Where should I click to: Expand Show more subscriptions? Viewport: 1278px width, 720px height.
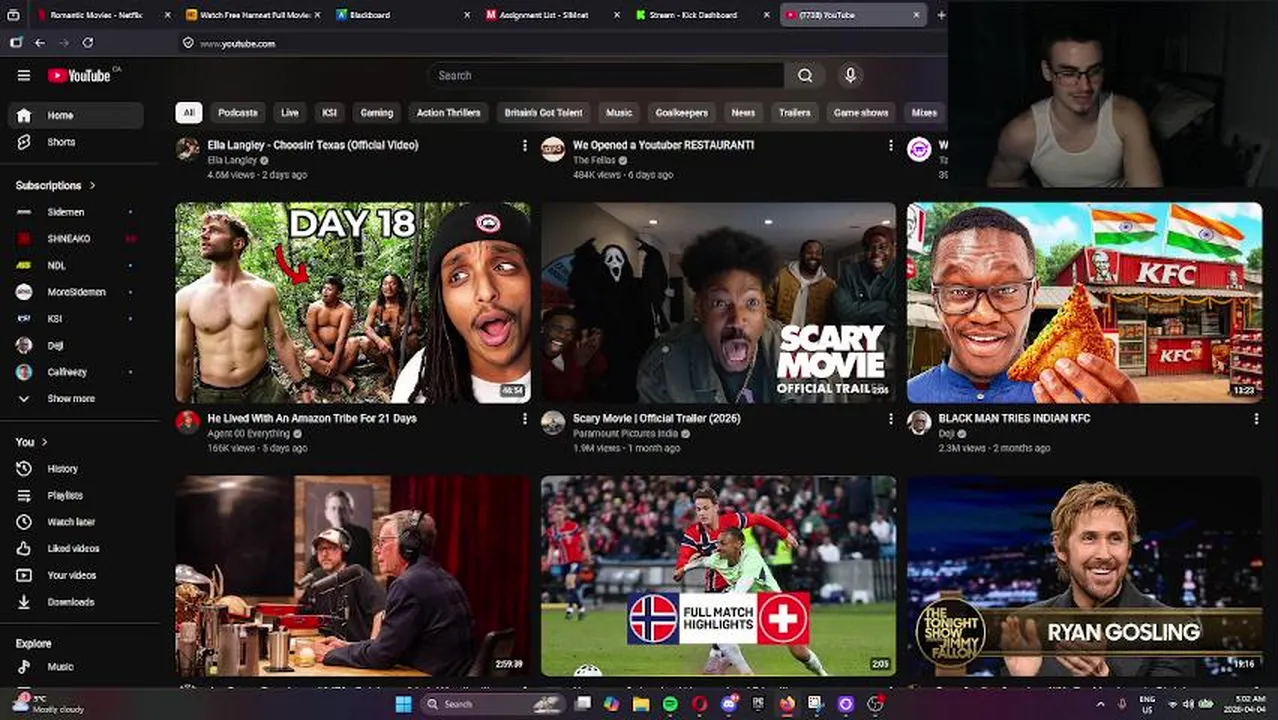(76, 398)
